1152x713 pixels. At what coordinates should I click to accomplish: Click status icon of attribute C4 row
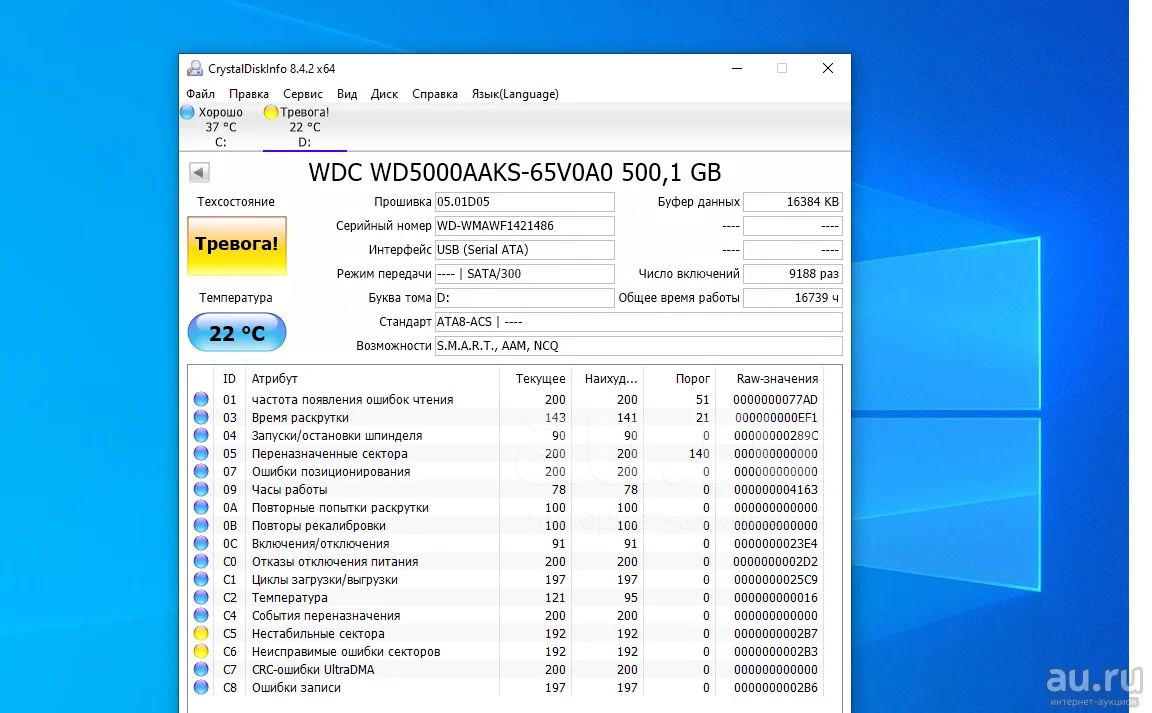(x=201, y=615)
